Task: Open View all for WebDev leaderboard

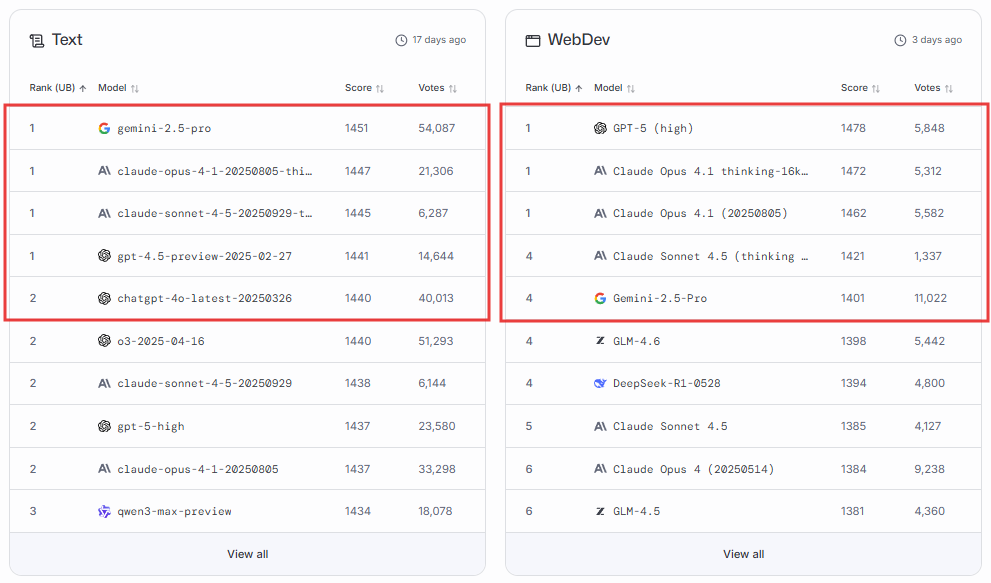Action: point(744,554)
